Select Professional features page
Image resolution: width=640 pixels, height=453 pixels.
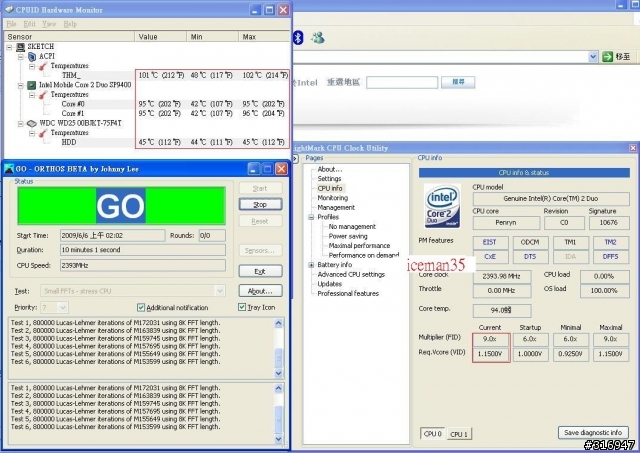(x=348, y=293)
